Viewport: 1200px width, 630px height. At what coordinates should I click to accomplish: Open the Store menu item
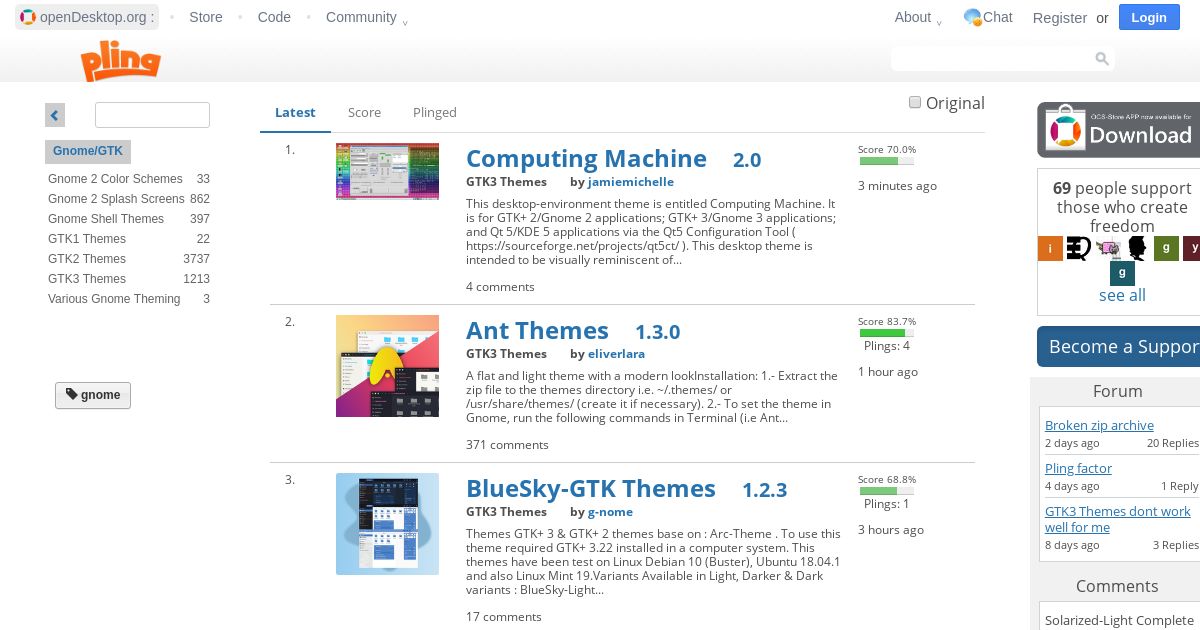[206, 17]
